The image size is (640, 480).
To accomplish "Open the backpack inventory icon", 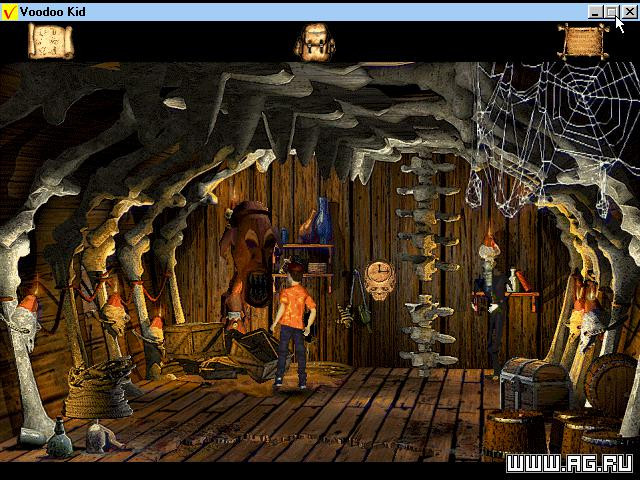I will click(x=314, y=42).
